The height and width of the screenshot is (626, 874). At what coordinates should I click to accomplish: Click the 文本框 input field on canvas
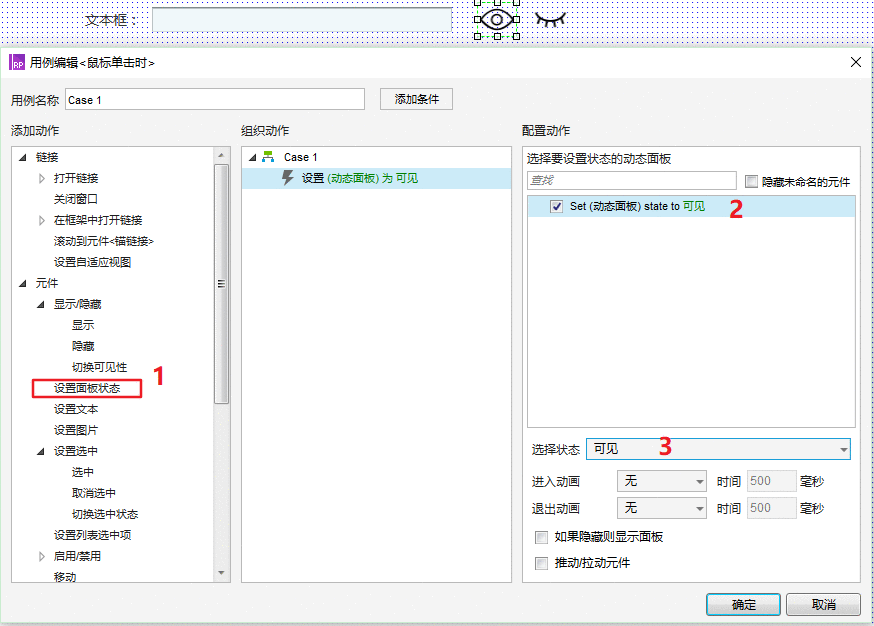coord(302,20)
